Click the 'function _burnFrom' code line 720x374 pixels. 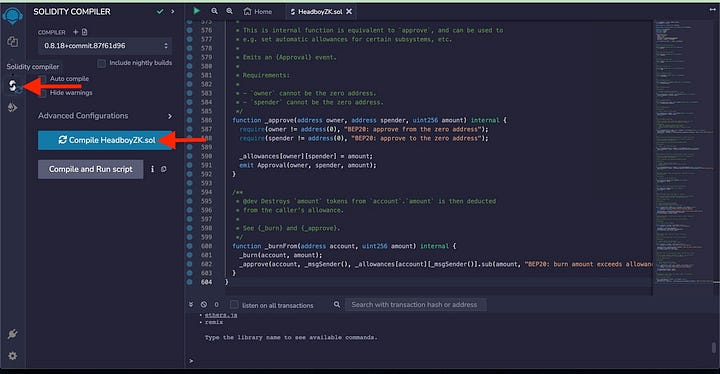pyautogui.click(x=344, y=246)
